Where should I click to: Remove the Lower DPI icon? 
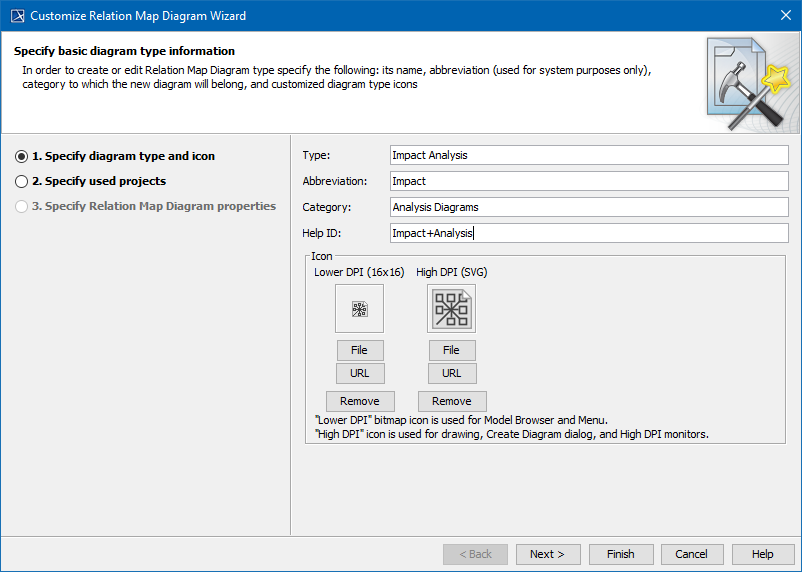click(x=359, y=401)
